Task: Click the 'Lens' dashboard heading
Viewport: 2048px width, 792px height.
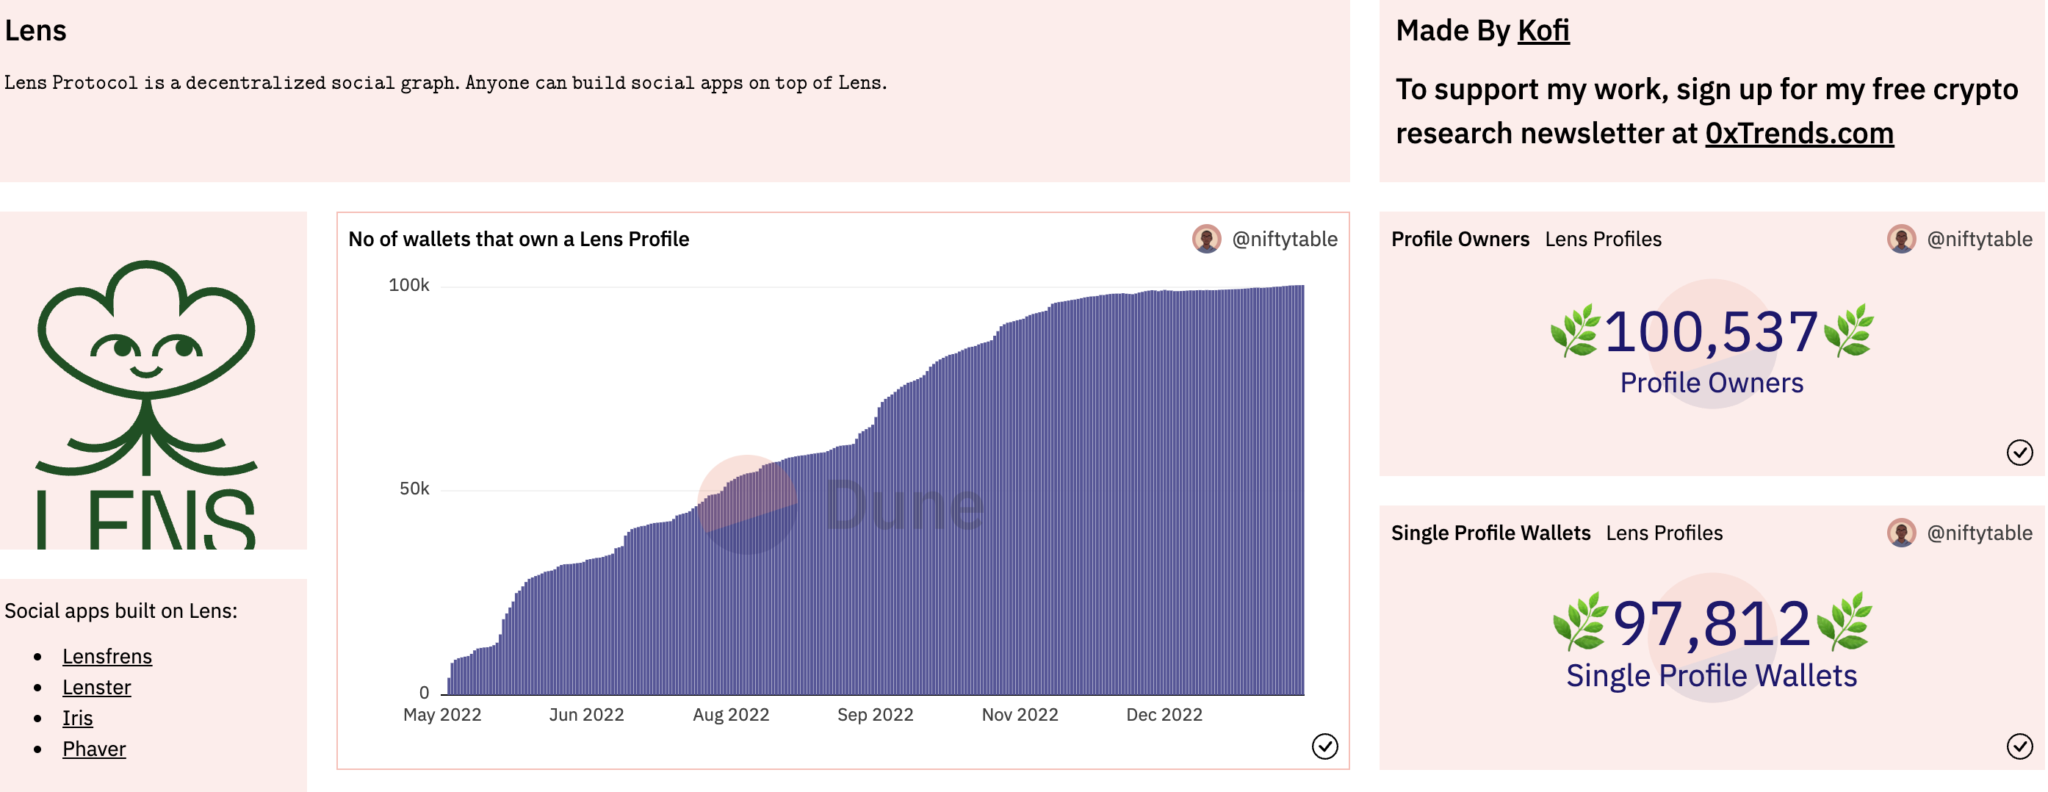Action: pyautogui.click(x=35, y=31)
